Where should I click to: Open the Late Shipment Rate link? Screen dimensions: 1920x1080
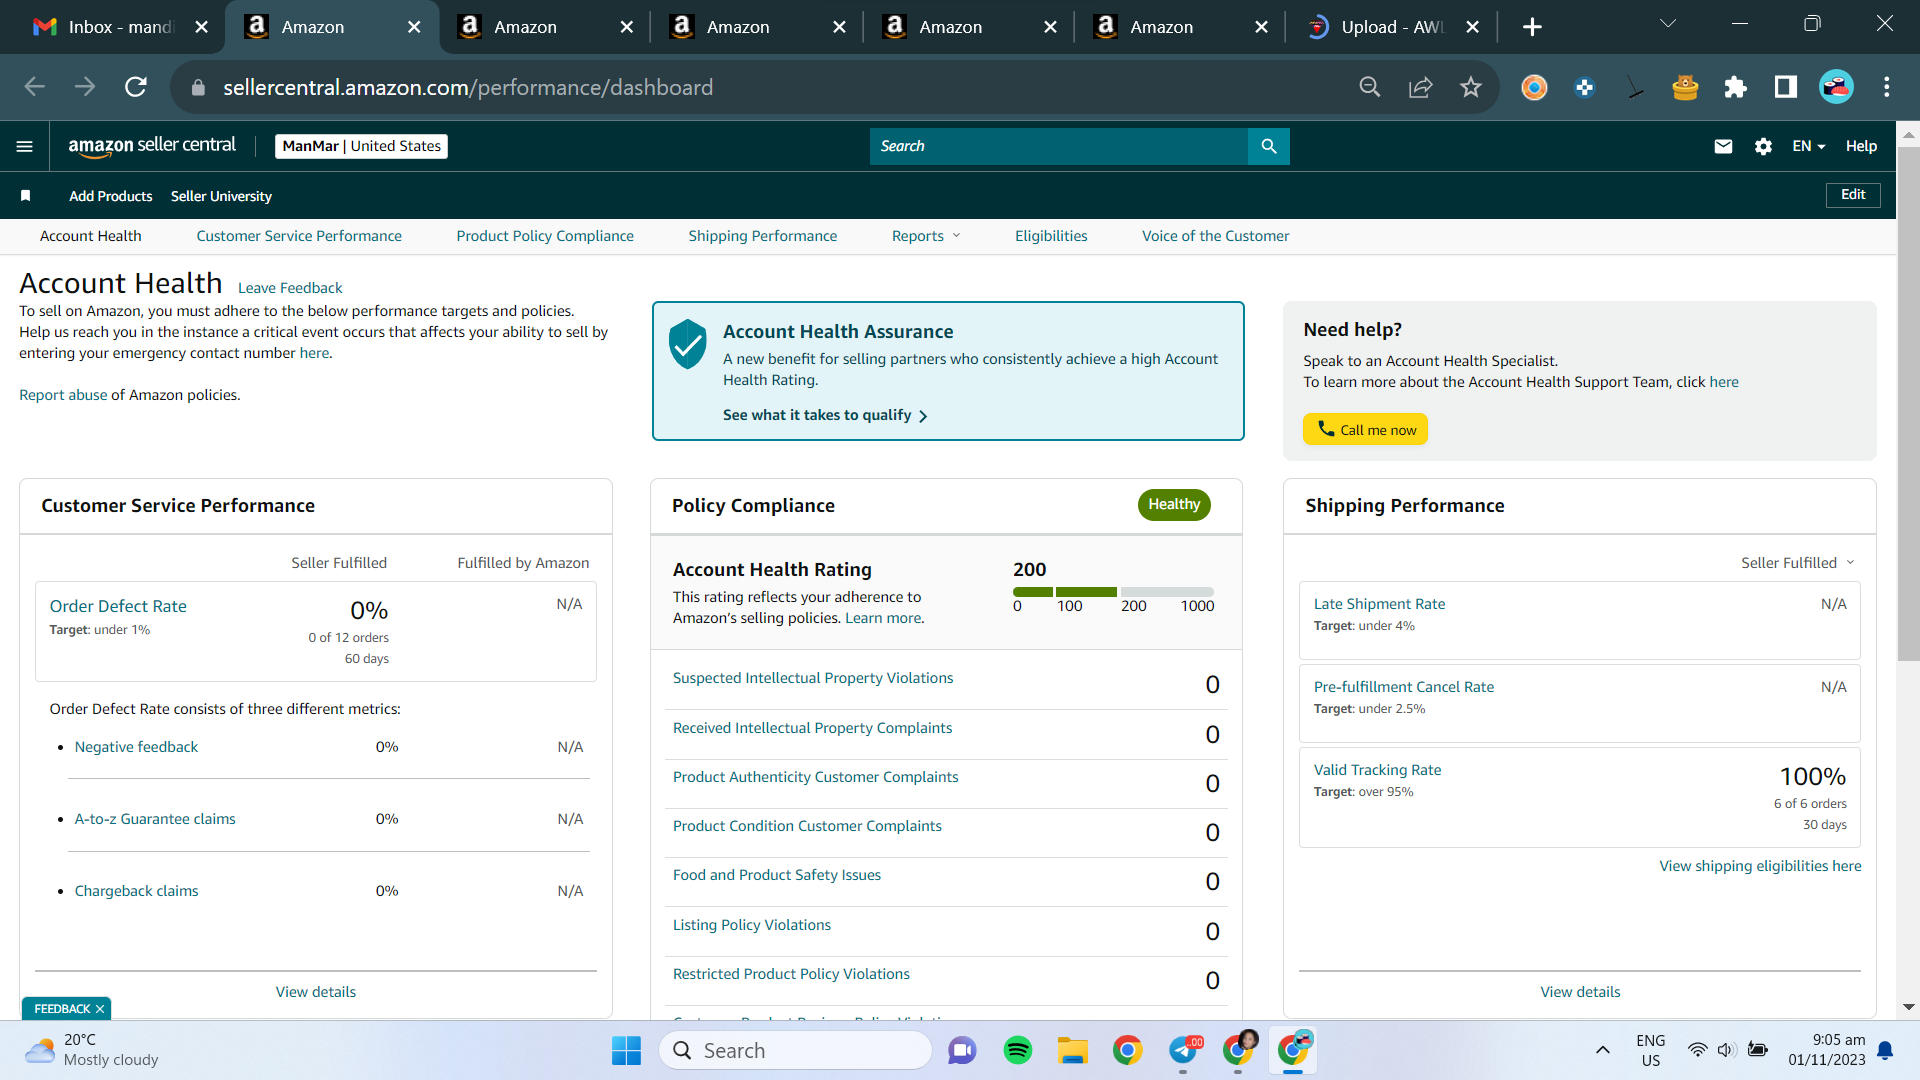pos(1379,604)
